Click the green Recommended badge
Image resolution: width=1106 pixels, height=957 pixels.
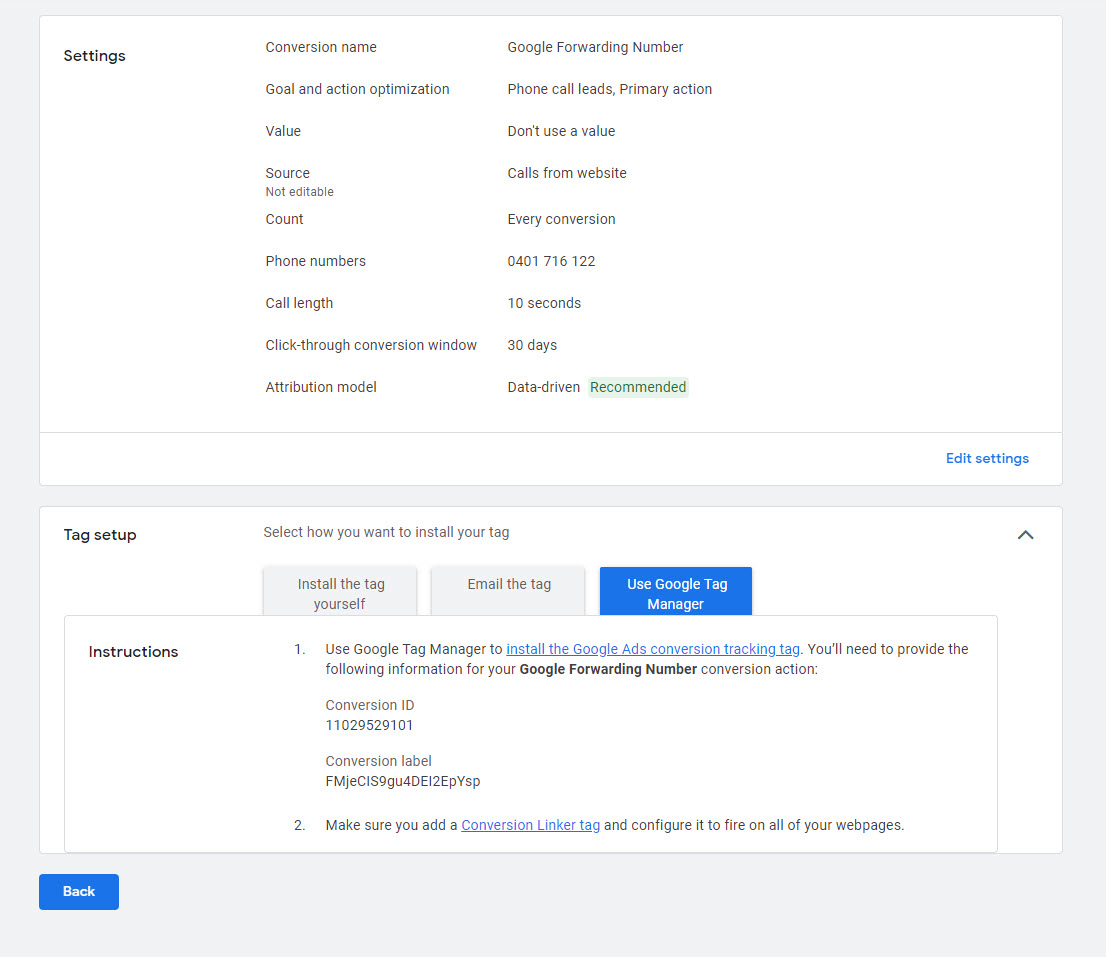pos(638,387)
